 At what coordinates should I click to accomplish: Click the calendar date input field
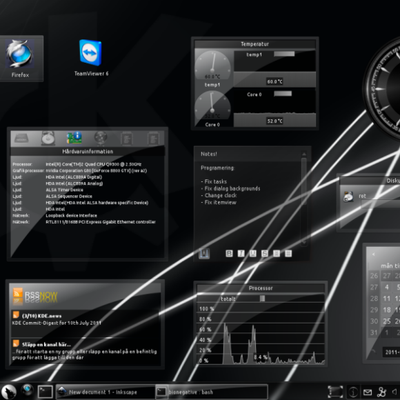pos(391,352)
